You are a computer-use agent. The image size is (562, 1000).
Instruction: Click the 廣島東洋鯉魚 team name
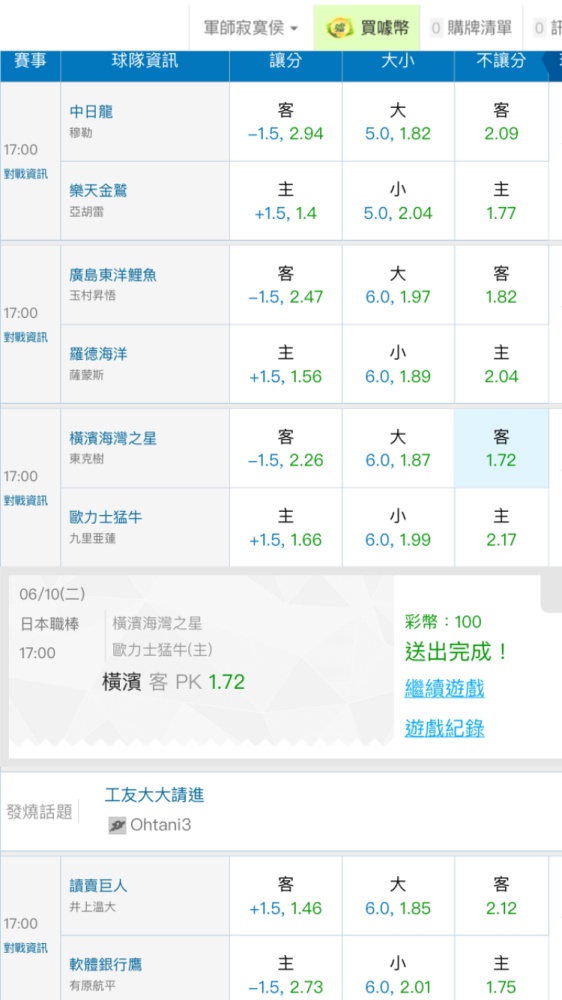coord(113,276)
